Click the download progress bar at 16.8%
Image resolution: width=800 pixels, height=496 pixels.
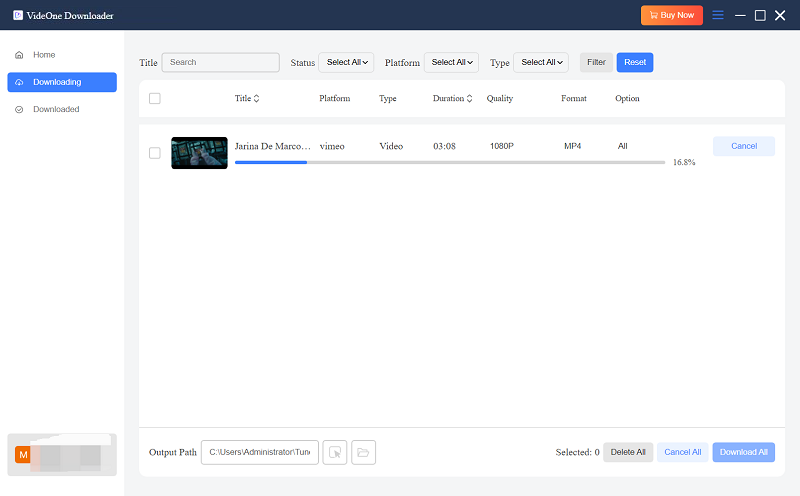point(449,161)
